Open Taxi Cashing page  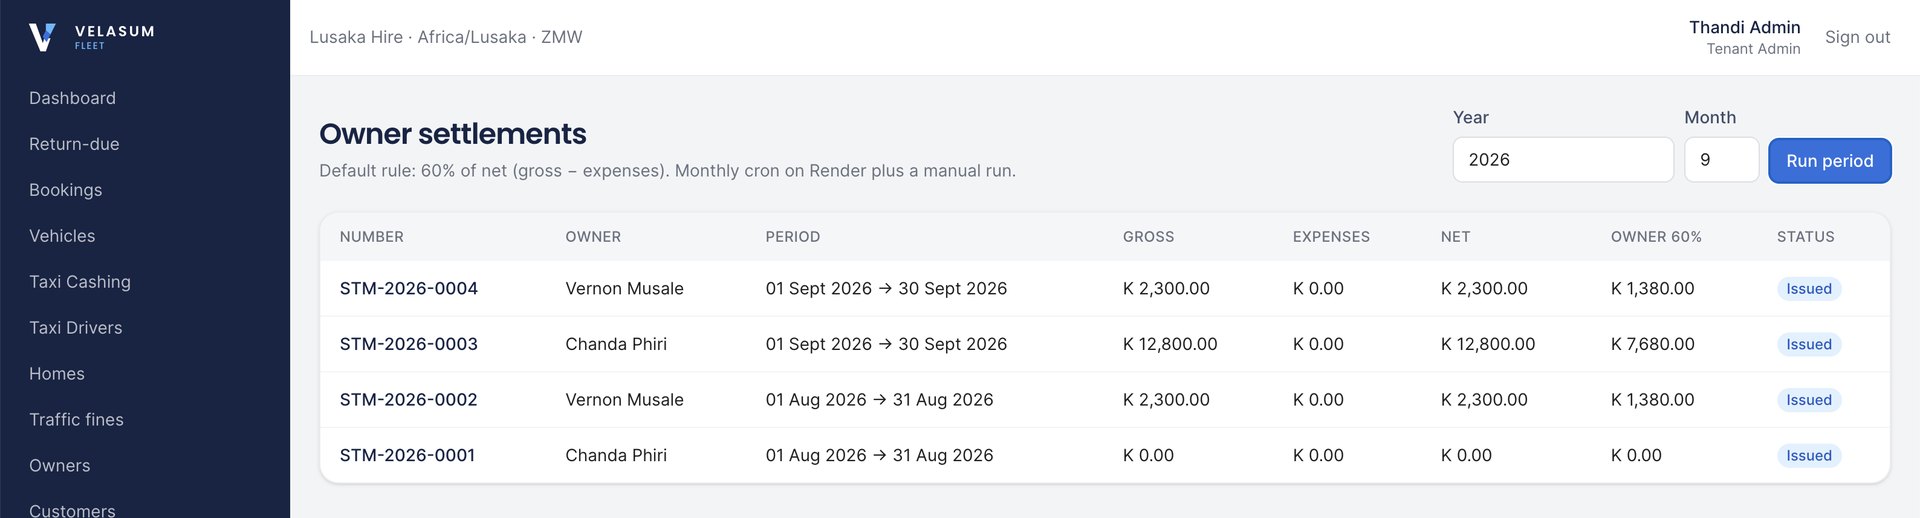tap(80, 282)
